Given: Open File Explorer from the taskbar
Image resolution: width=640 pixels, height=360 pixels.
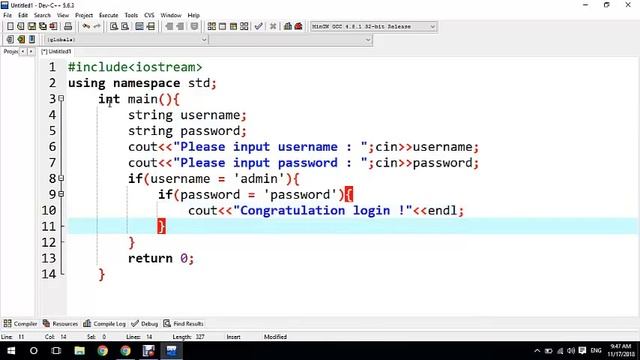Looking at the screenshot, I should click(x=79, y=351).
